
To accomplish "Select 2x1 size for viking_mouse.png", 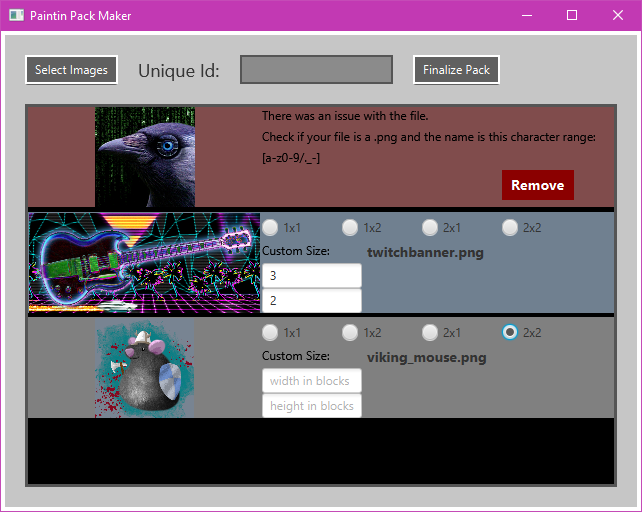I will pyautogui.click(x=441, y=333).
